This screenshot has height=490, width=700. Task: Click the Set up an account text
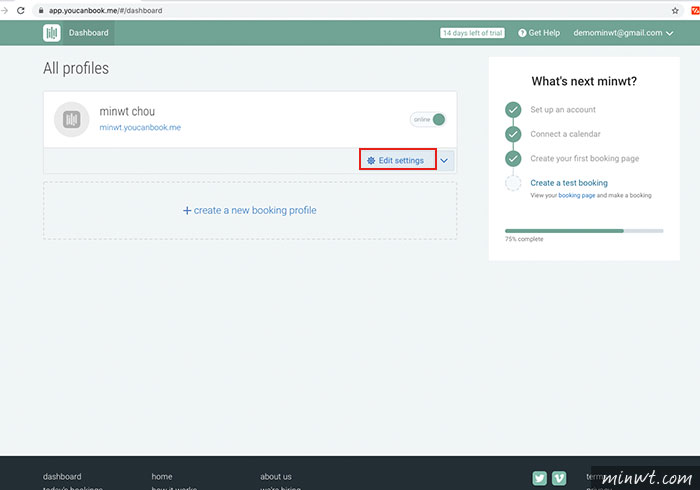pyautogui.click(x=563, y=110)
